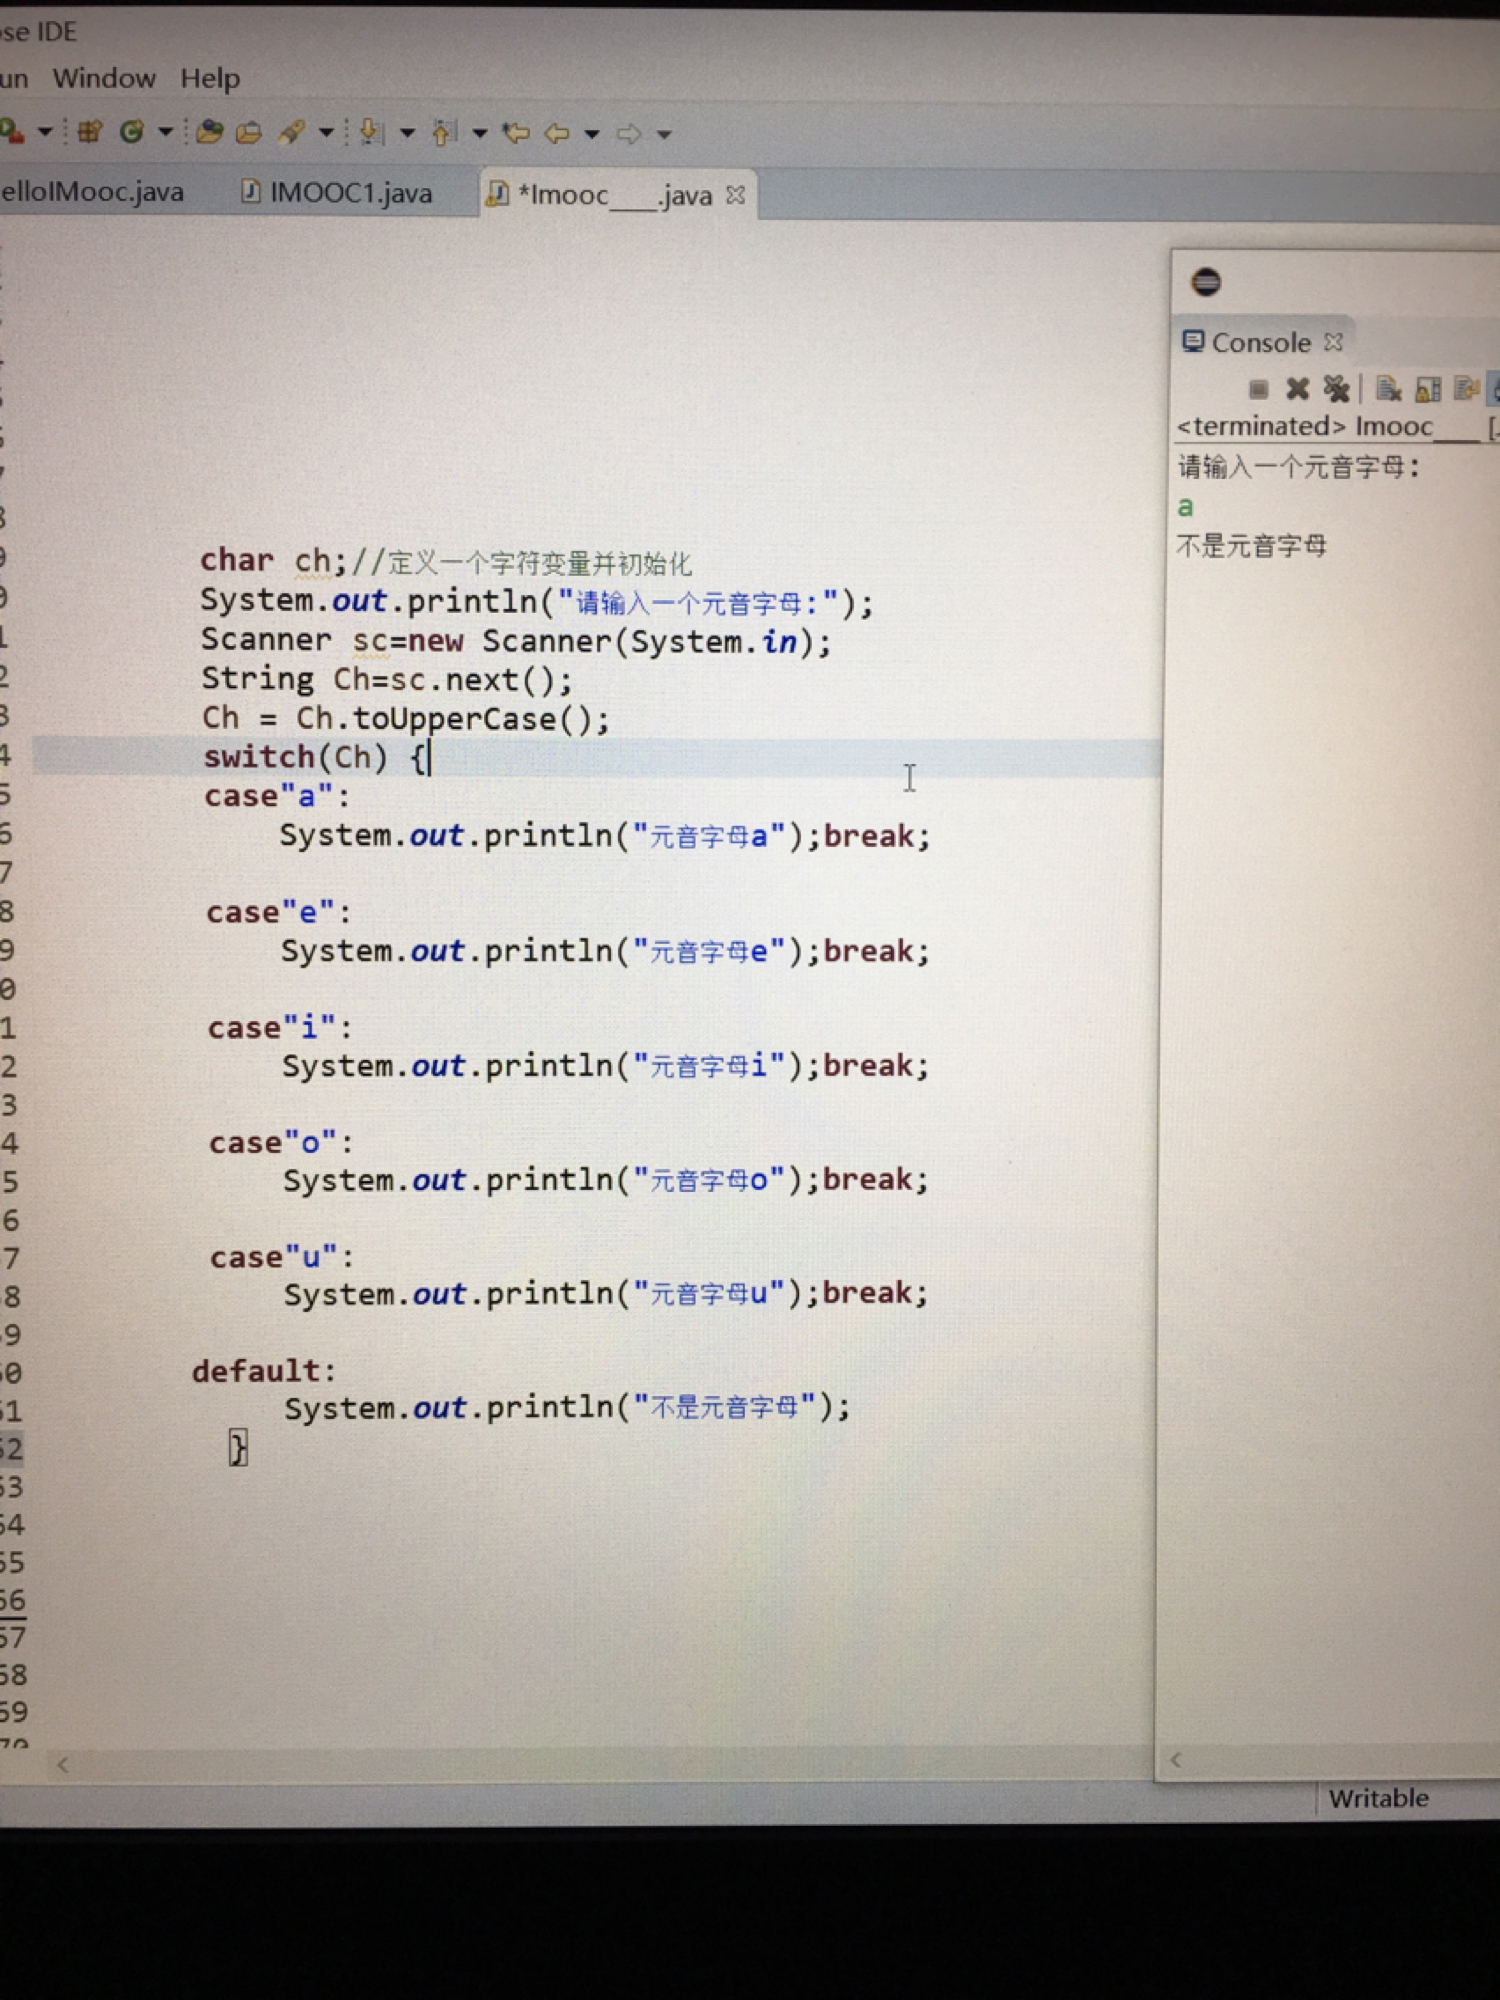Image resolution: width=1500 pixels, height=2000 pixels.
Task: Click the Terminate stop square icon
Action: pos(1259,389)
